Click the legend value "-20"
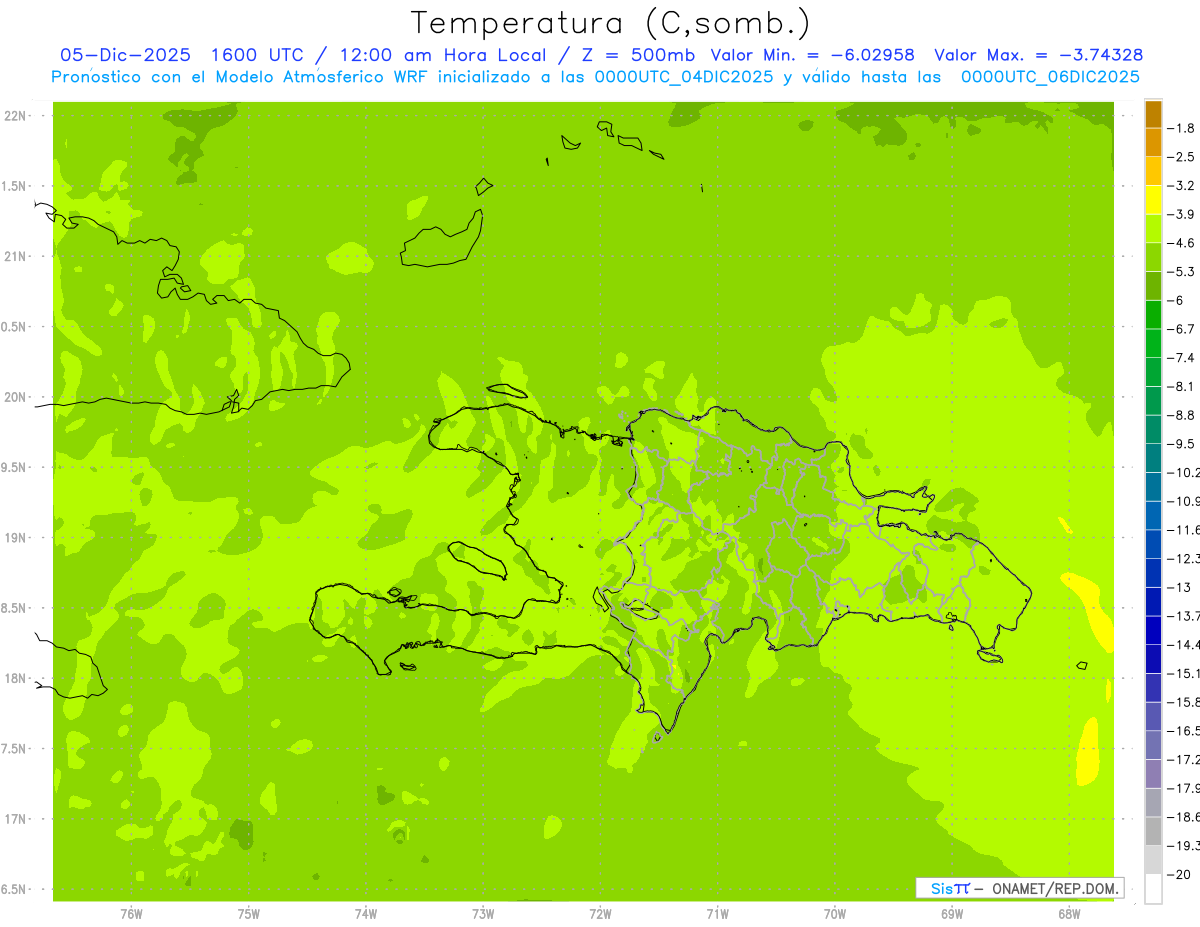Viewport: 1200px width, 927px height. (x=1180, y=875)
